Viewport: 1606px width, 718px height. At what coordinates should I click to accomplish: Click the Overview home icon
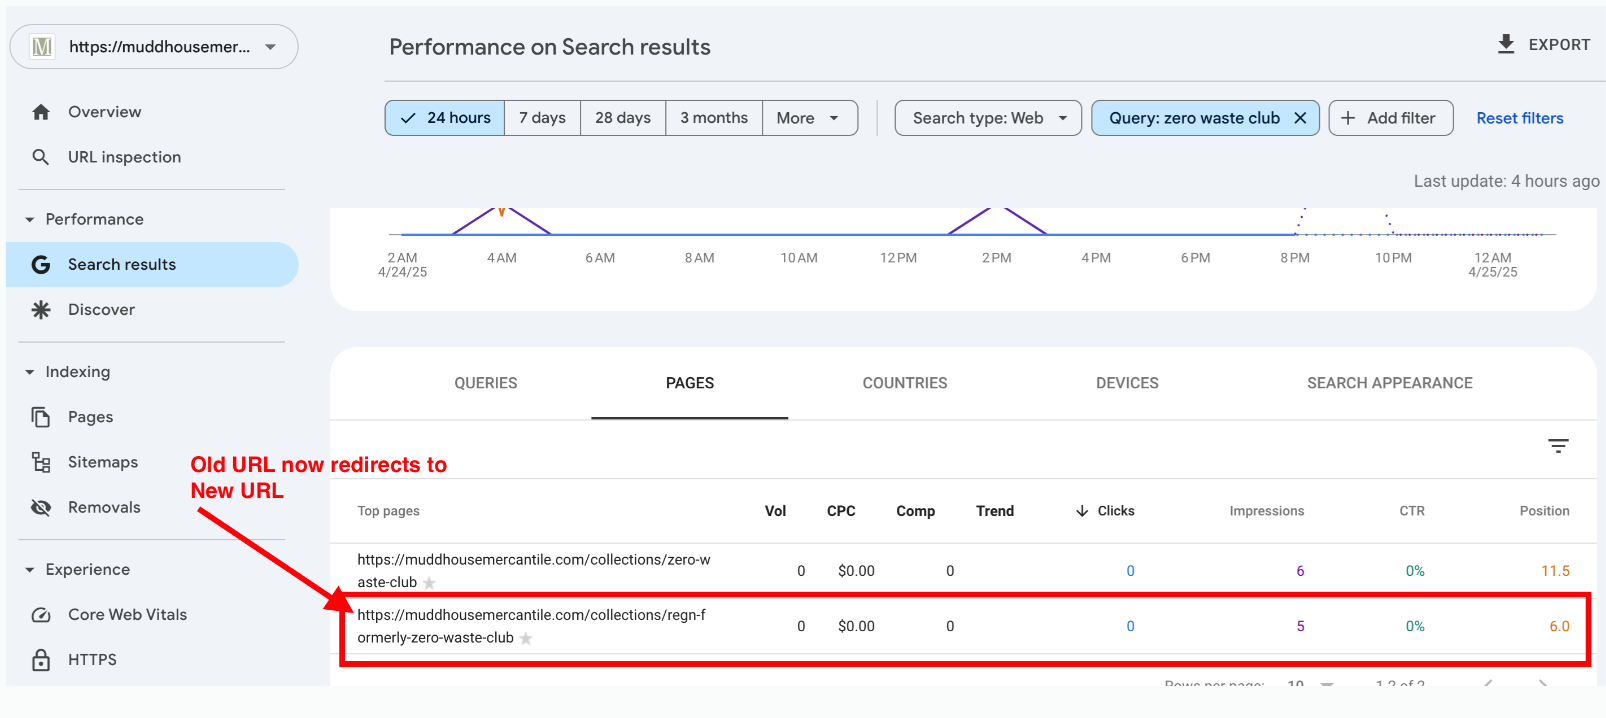(41, 112)
